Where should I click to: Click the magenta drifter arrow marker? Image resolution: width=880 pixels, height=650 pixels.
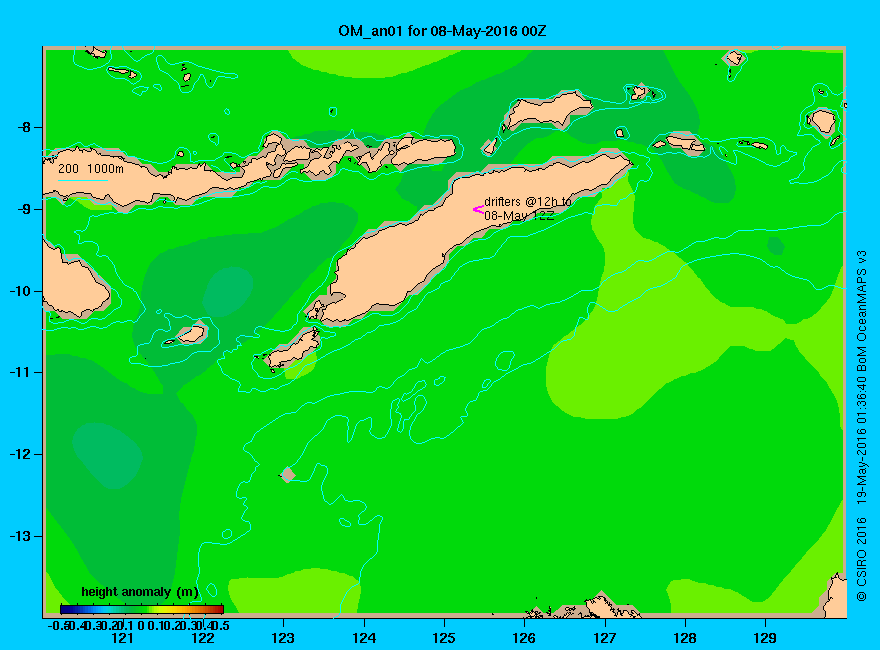pos(478,209)
